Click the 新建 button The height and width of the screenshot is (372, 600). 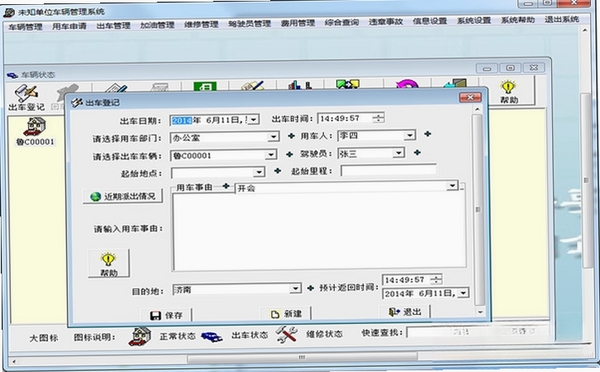(286, 314)
